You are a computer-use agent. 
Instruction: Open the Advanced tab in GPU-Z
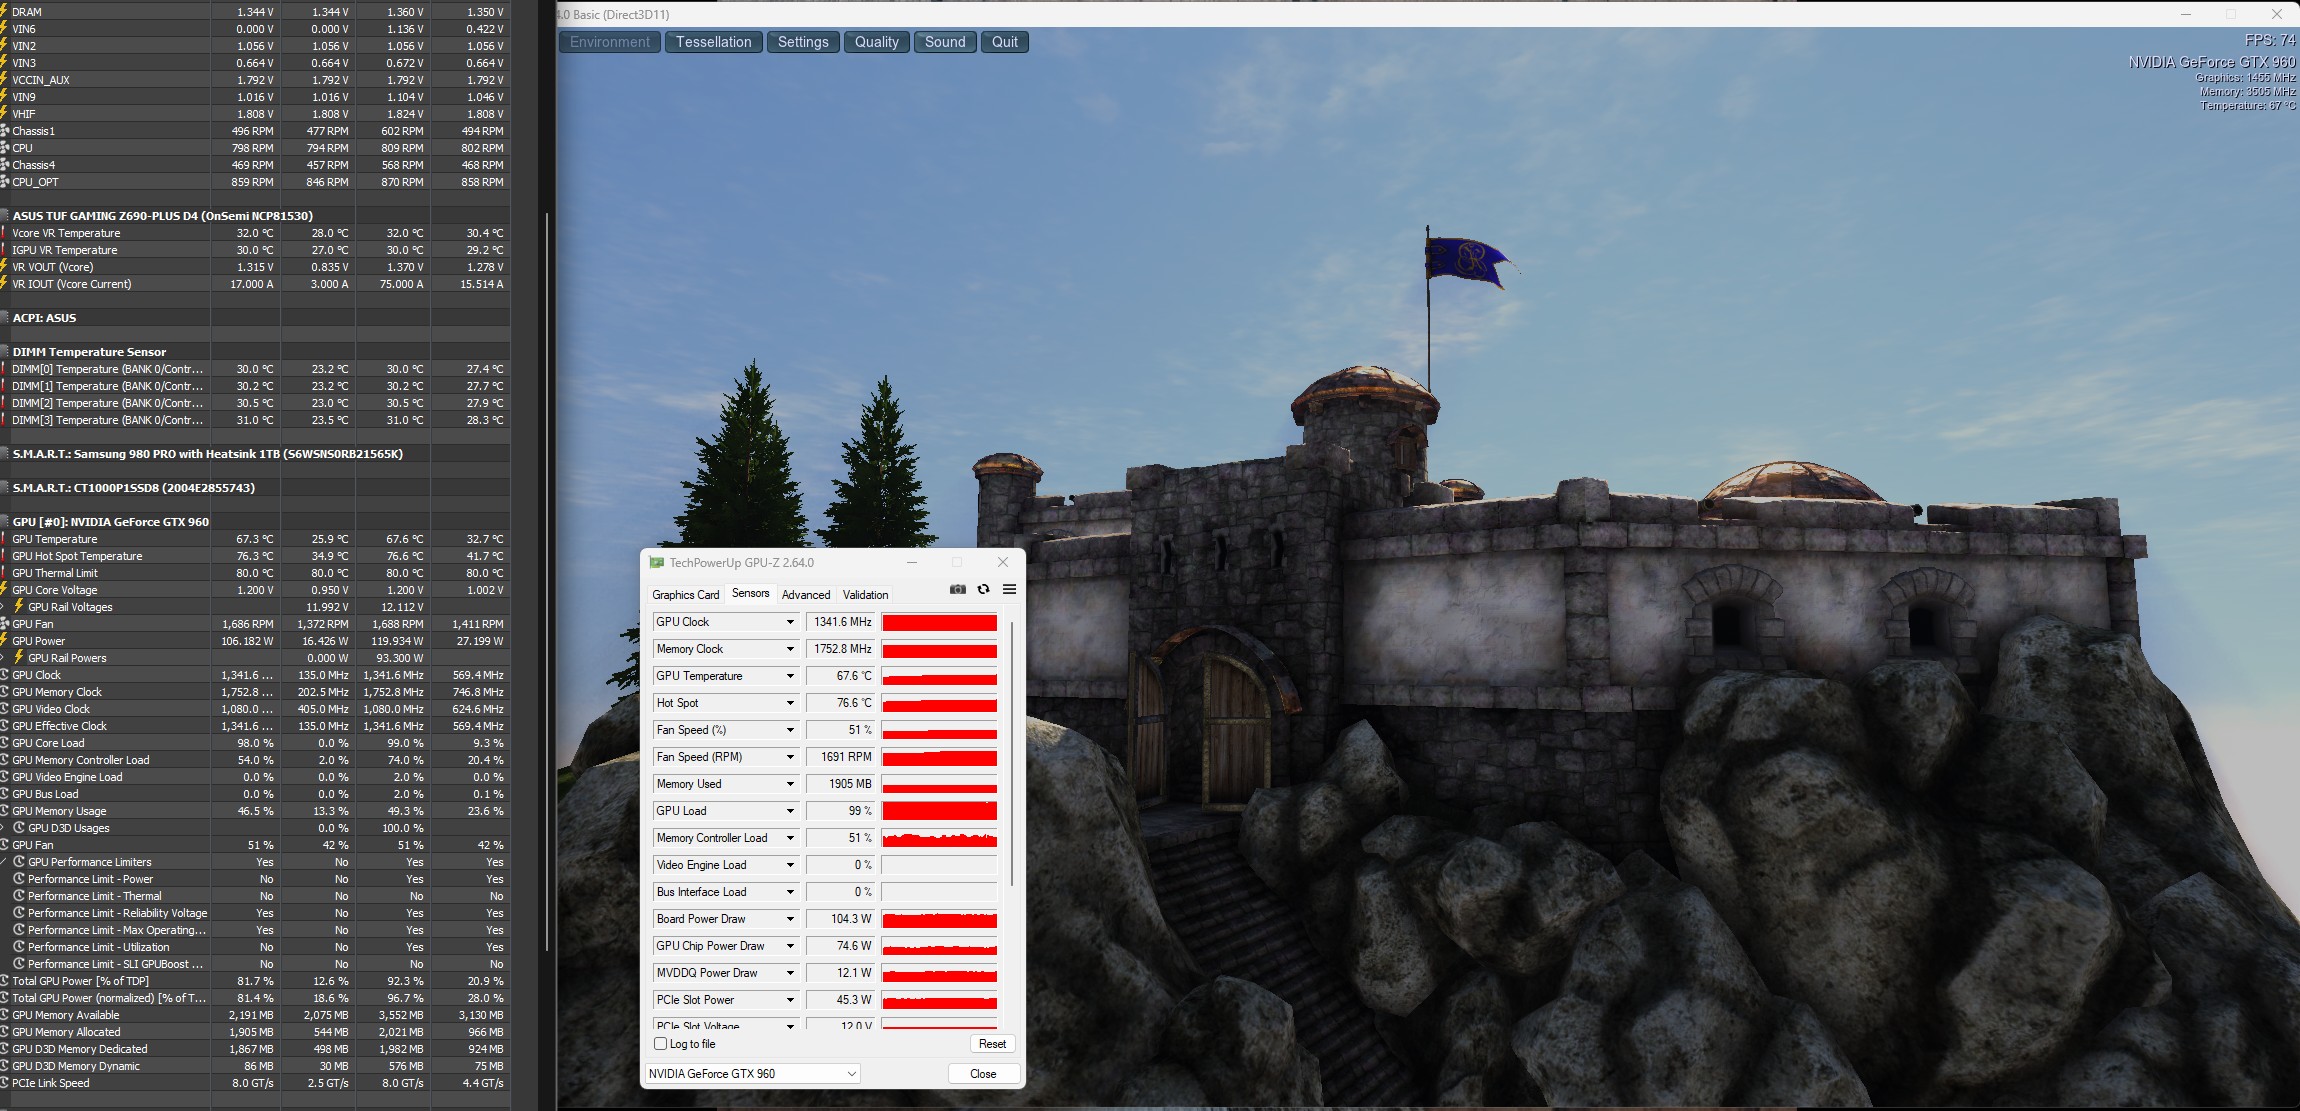click(806, 595)
